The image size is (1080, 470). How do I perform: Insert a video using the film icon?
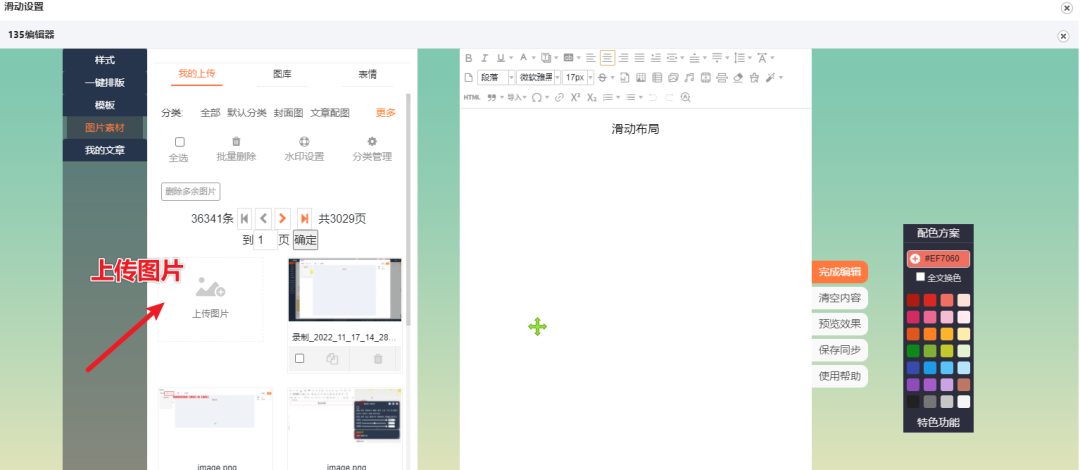click(x=705, y=77)
